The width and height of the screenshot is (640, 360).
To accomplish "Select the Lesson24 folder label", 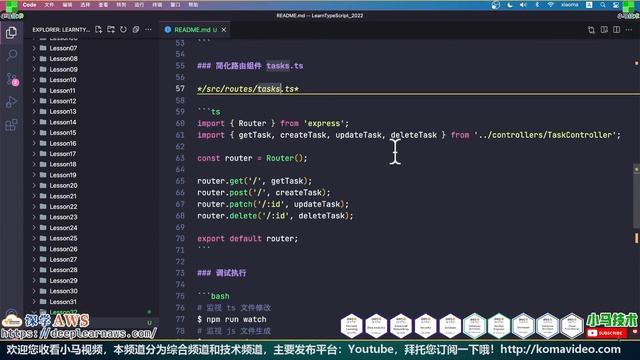I will click(63, 228).
